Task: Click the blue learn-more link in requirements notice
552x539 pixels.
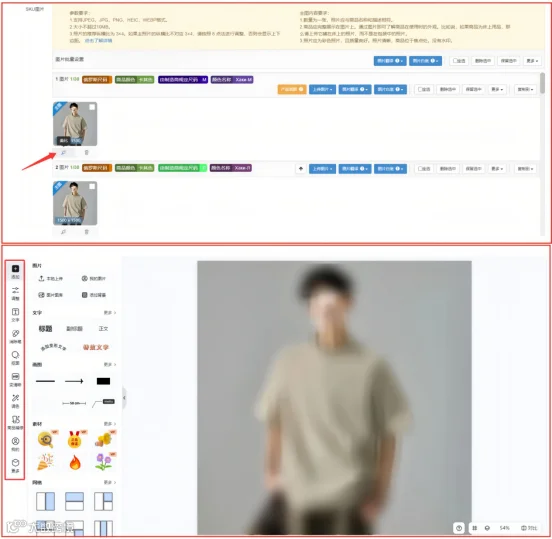Action: click(99, 40)
